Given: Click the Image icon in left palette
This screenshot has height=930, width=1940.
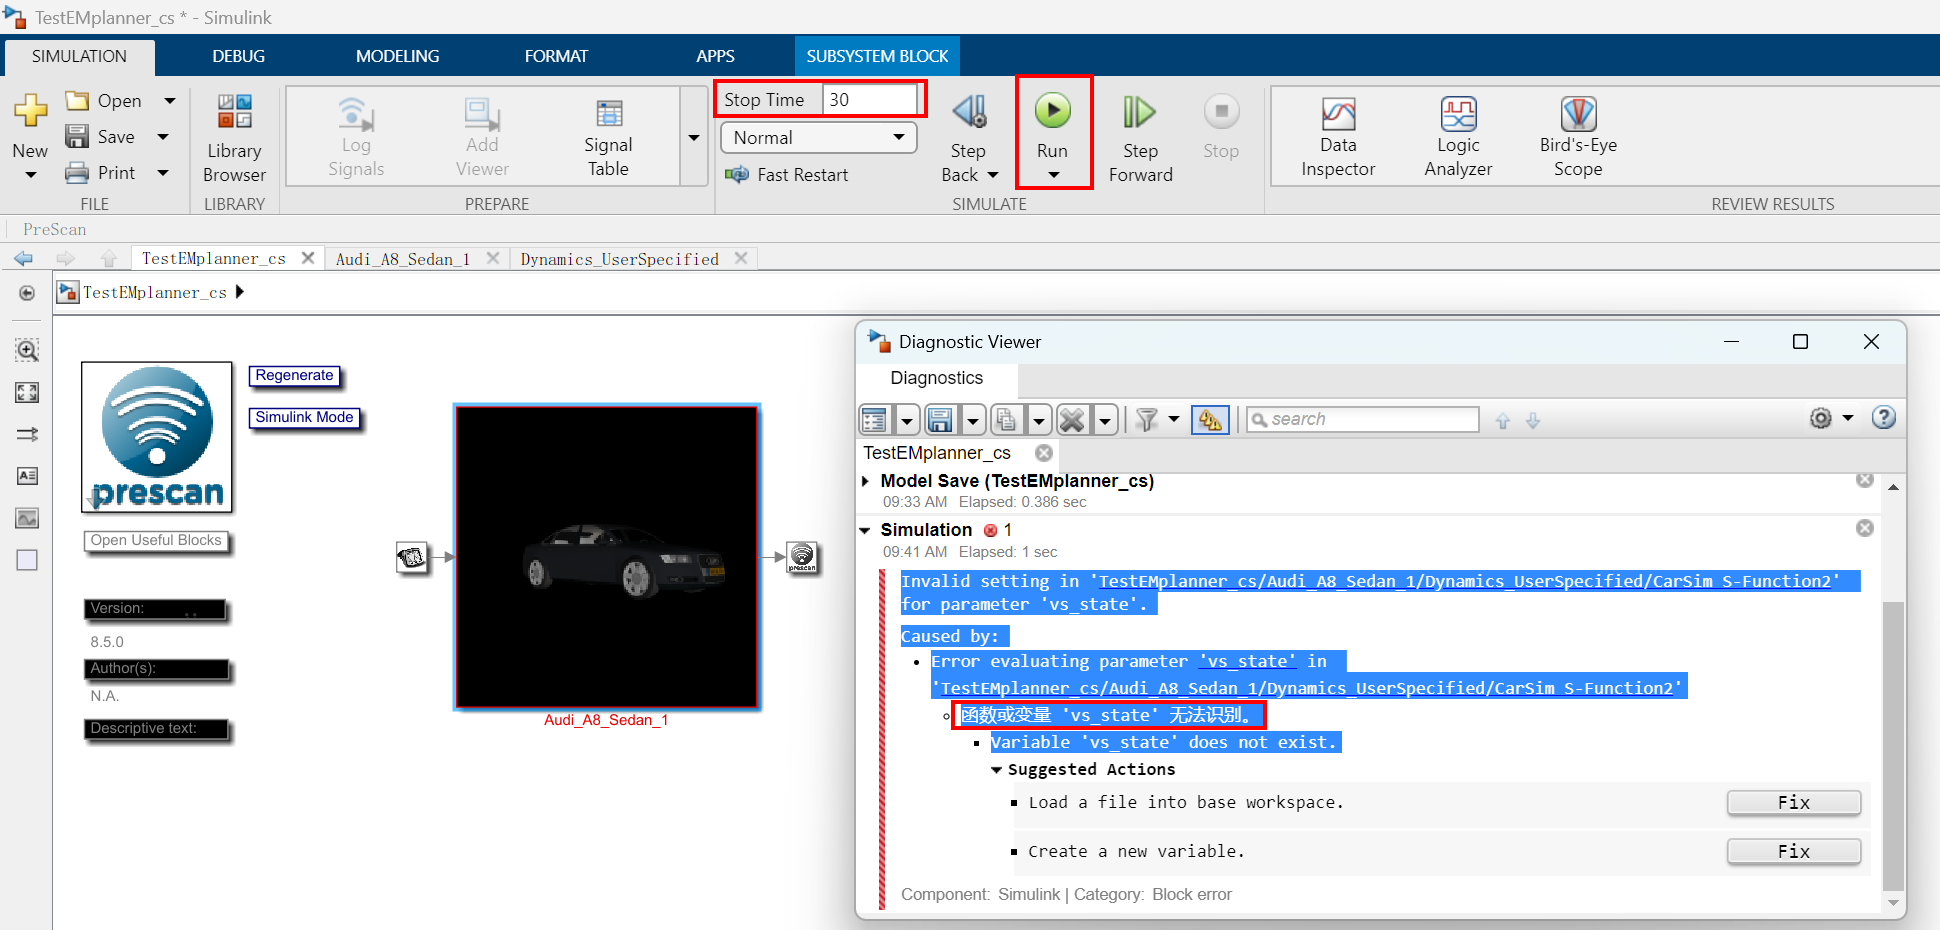Looking at the screenshot, I should point(27,518).
